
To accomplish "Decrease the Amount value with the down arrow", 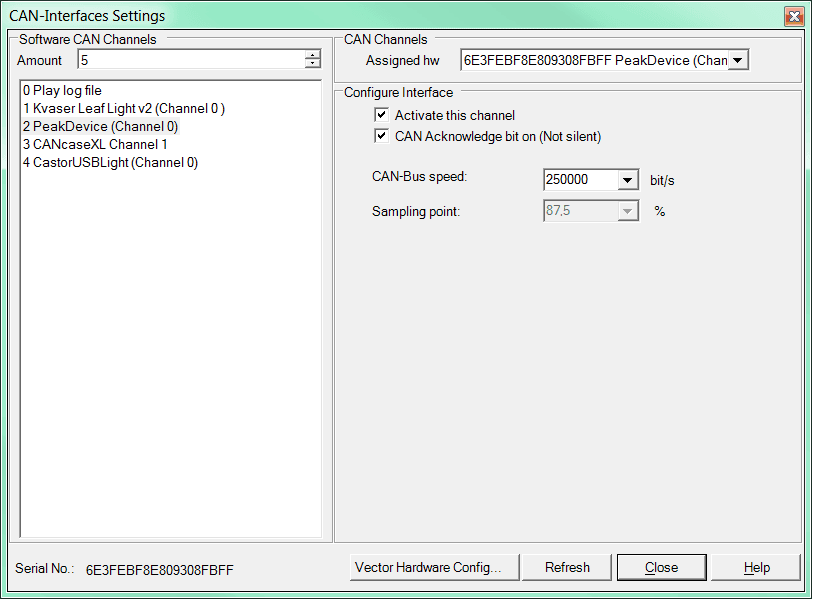I will [x=313, y=64].
